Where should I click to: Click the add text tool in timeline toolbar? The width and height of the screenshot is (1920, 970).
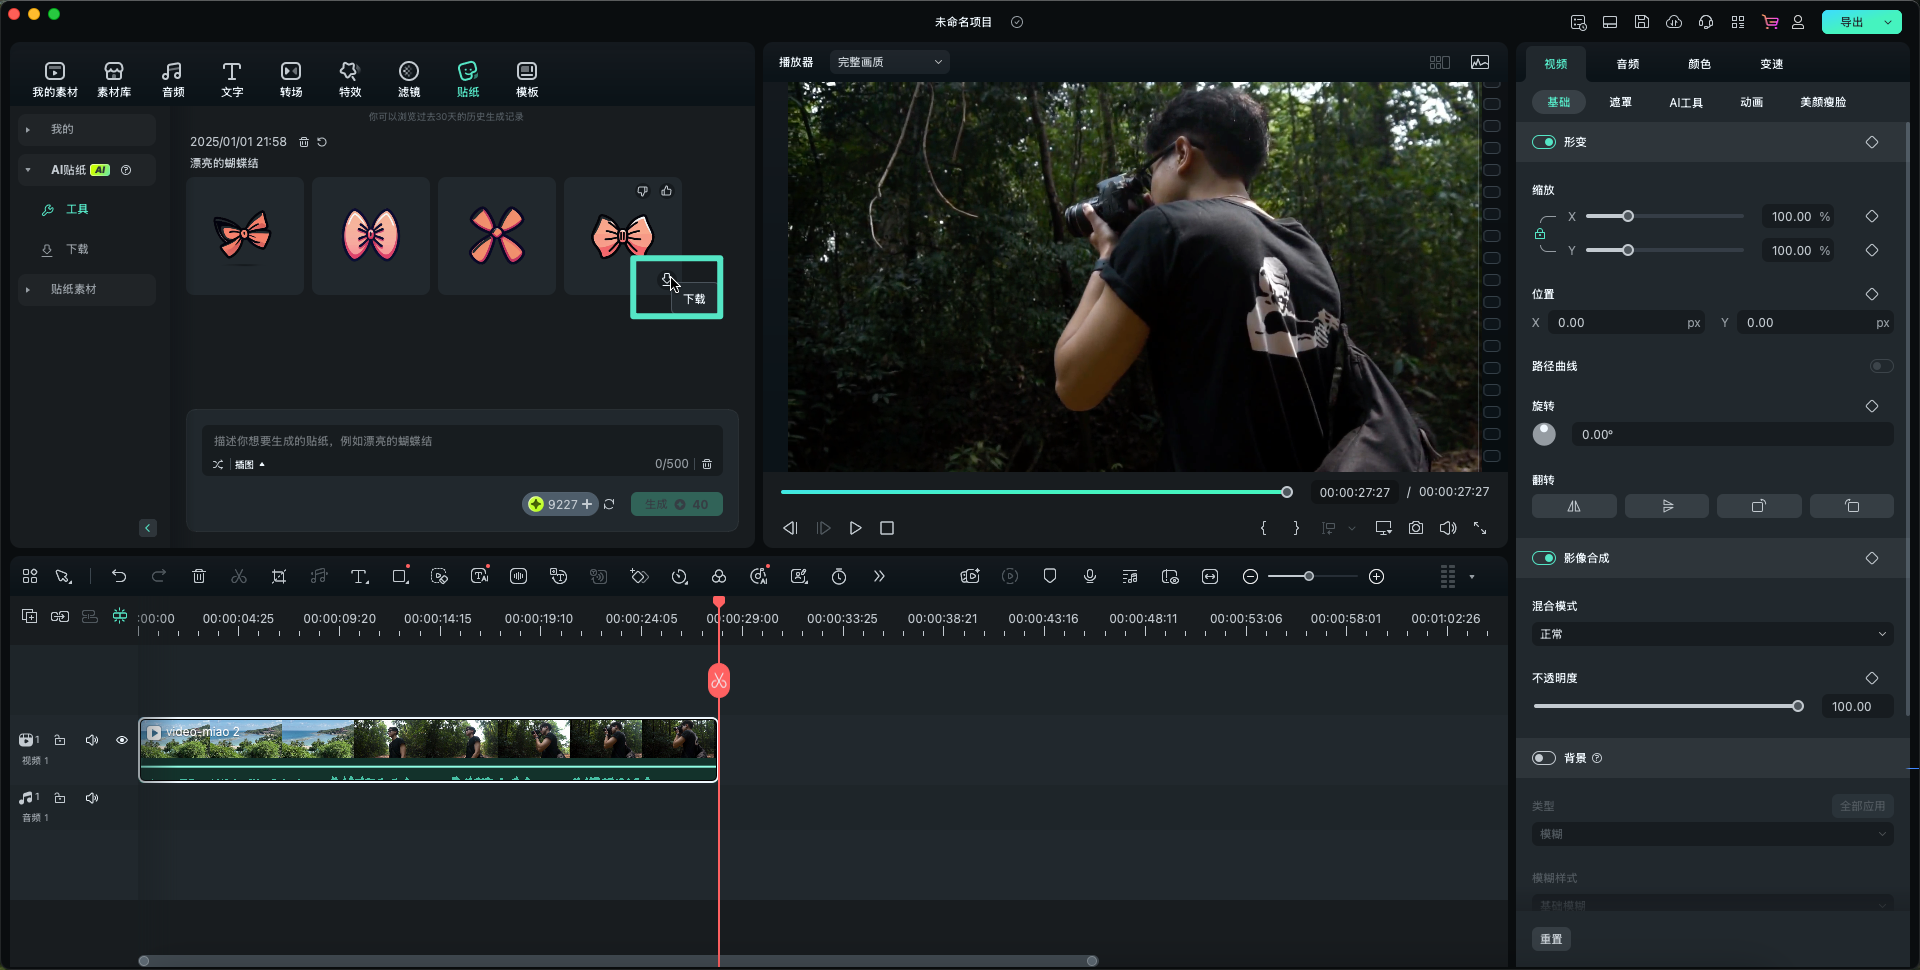pyautogui.click(x=360, y=576)
